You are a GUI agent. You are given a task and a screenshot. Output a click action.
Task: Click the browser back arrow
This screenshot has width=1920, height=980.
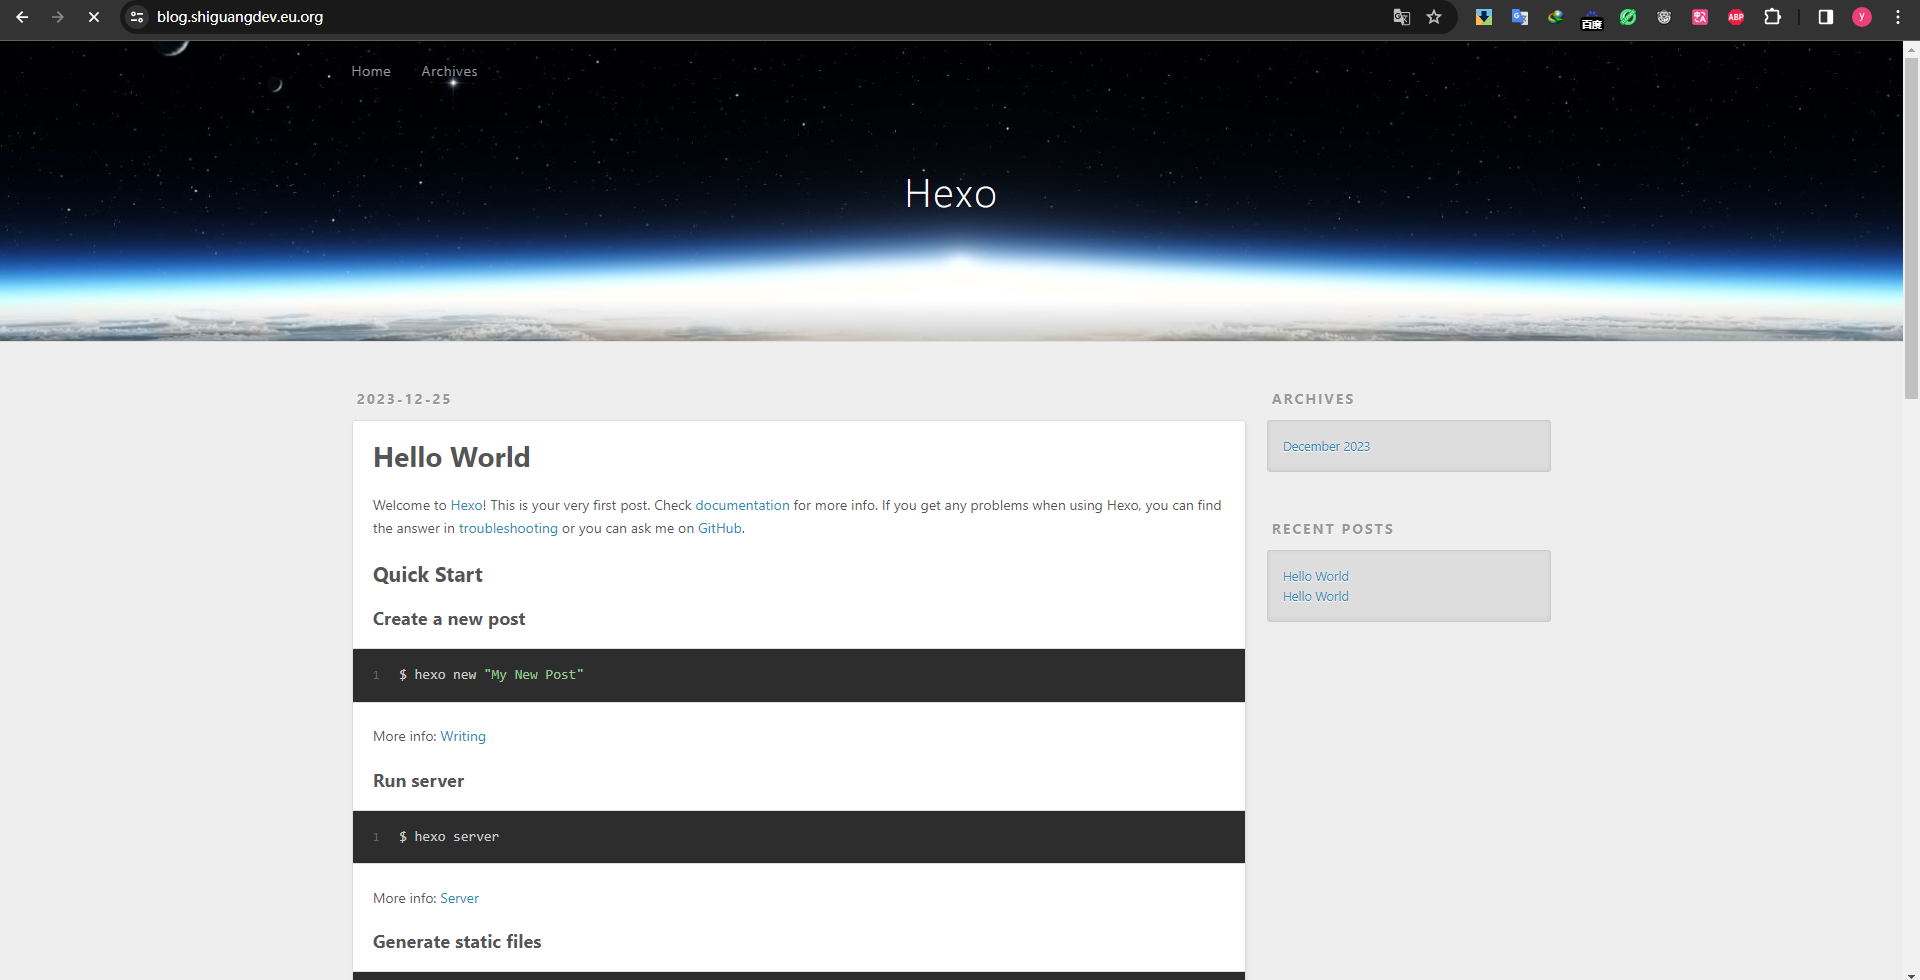click(22, 17)
